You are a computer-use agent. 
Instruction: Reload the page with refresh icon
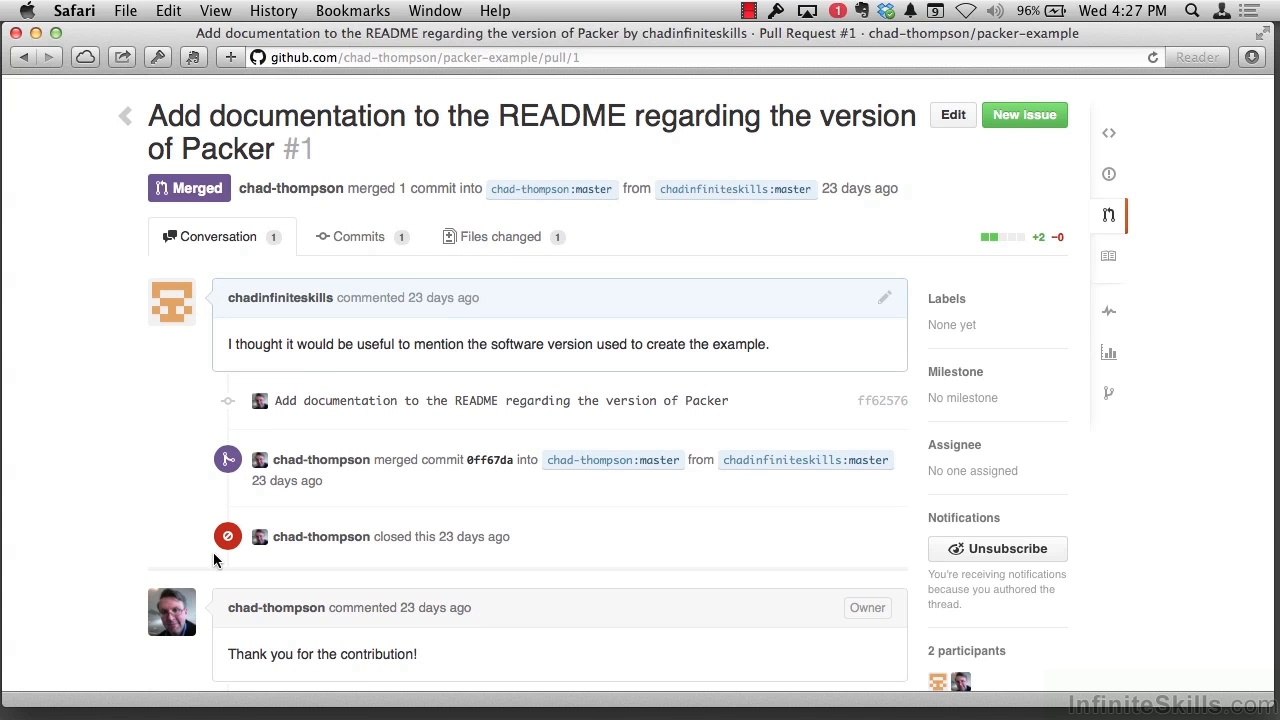tap(1153, 58)
